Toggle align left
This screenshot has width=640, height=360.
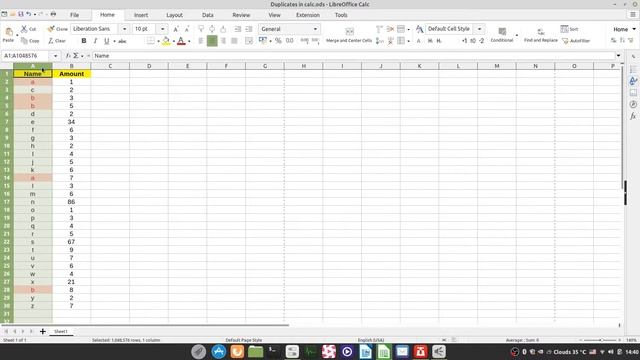[201, 41]
